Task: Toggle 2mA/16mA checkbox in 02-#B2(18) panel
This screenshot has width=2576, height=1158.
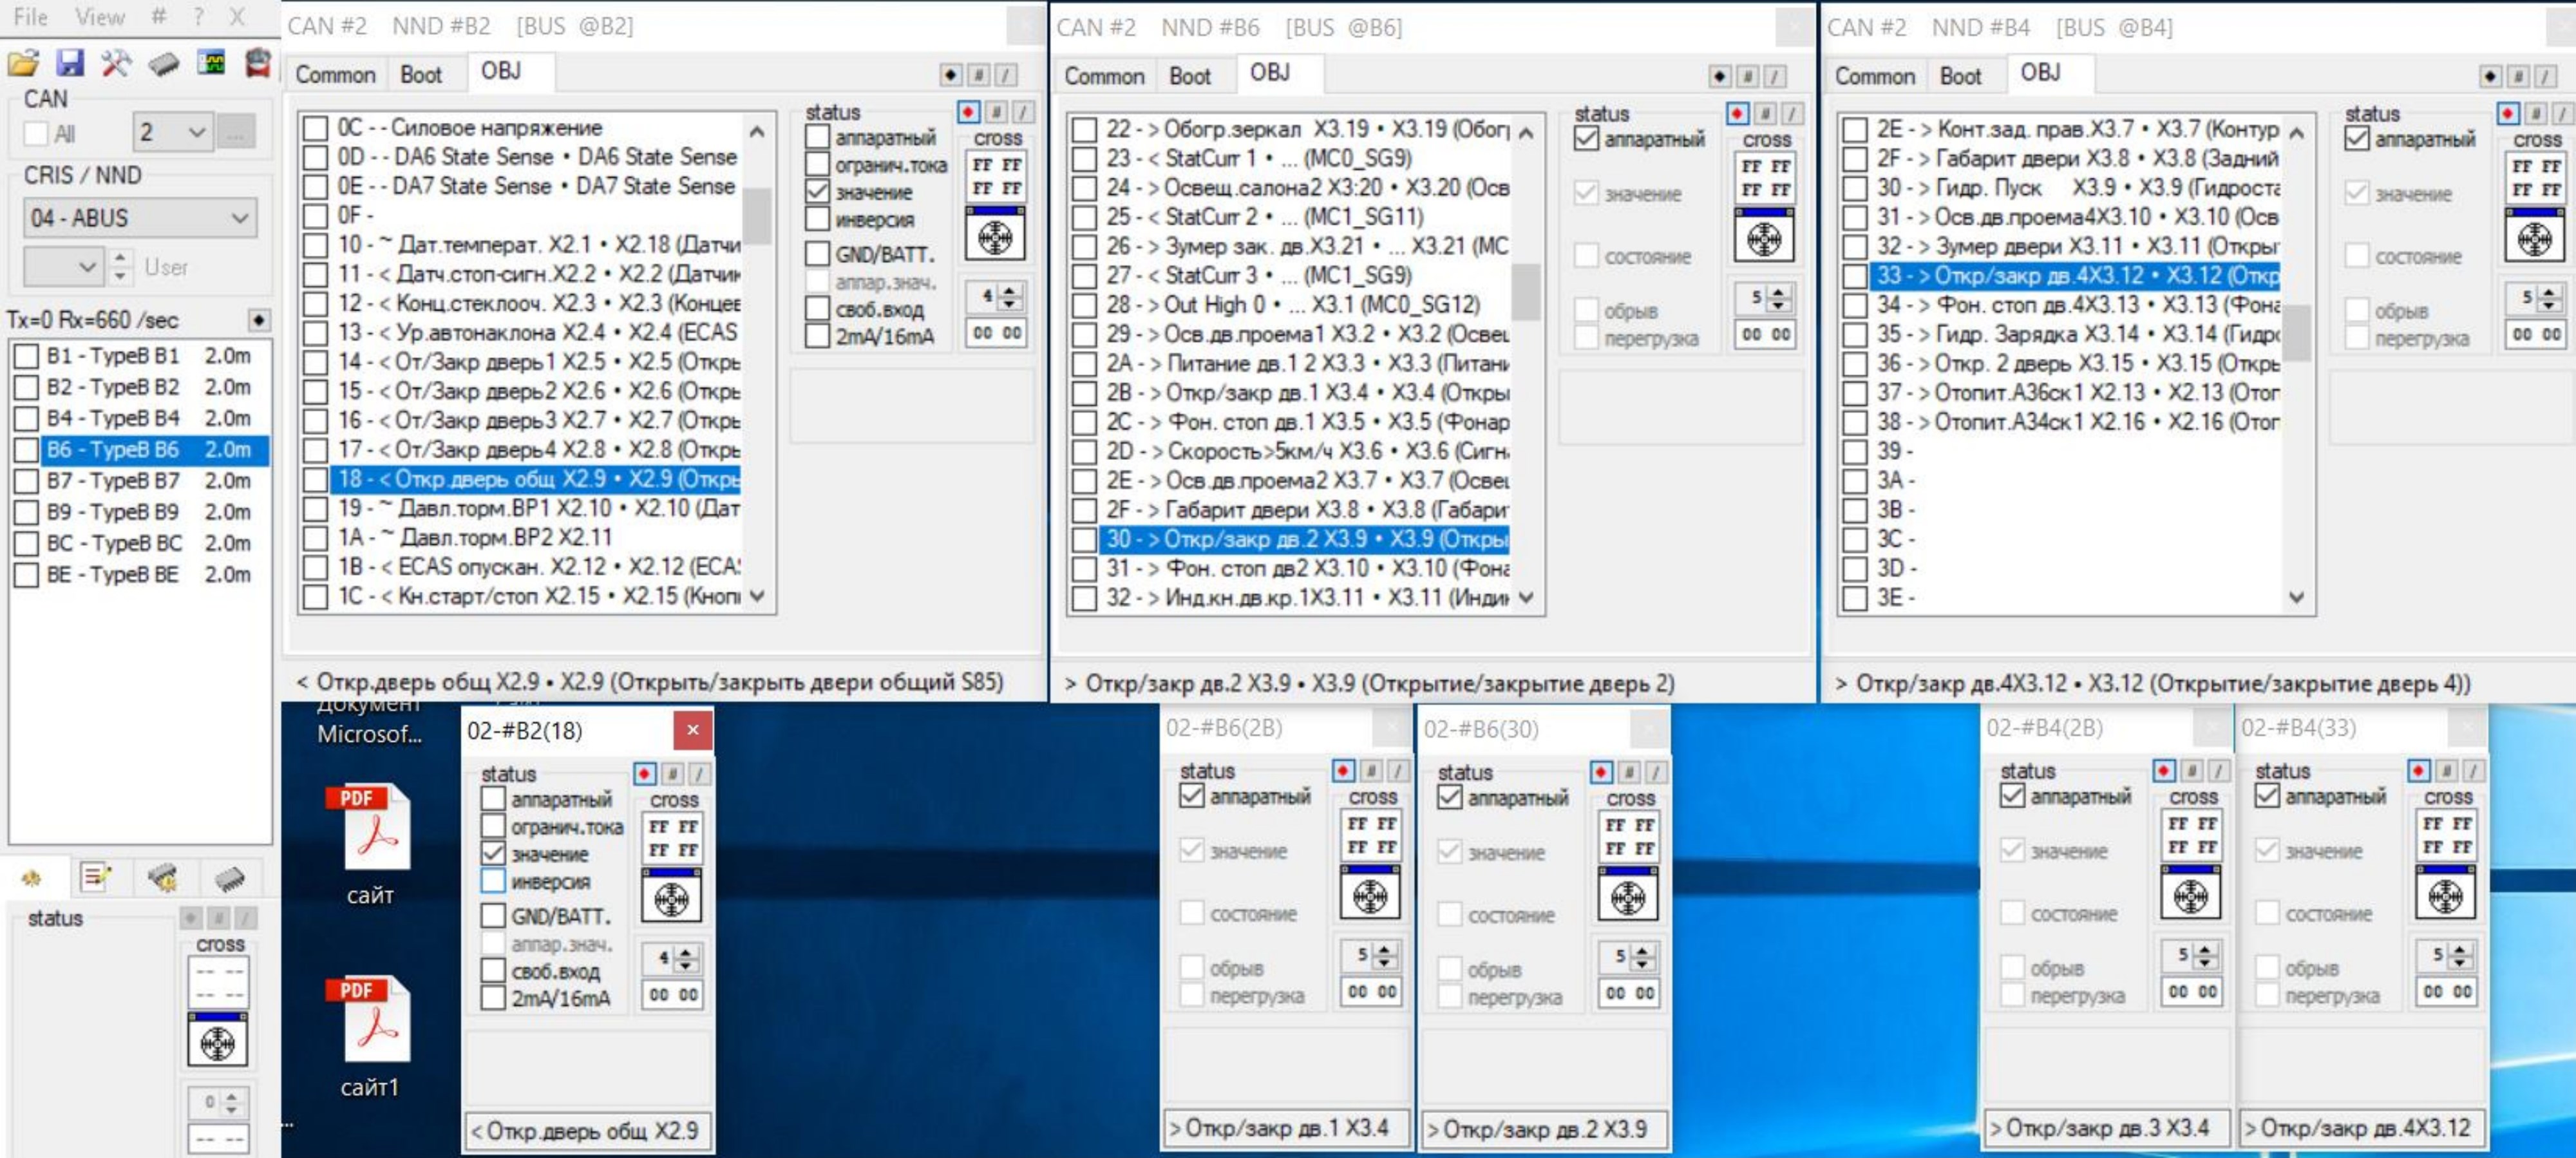Action: coord(493,997)
